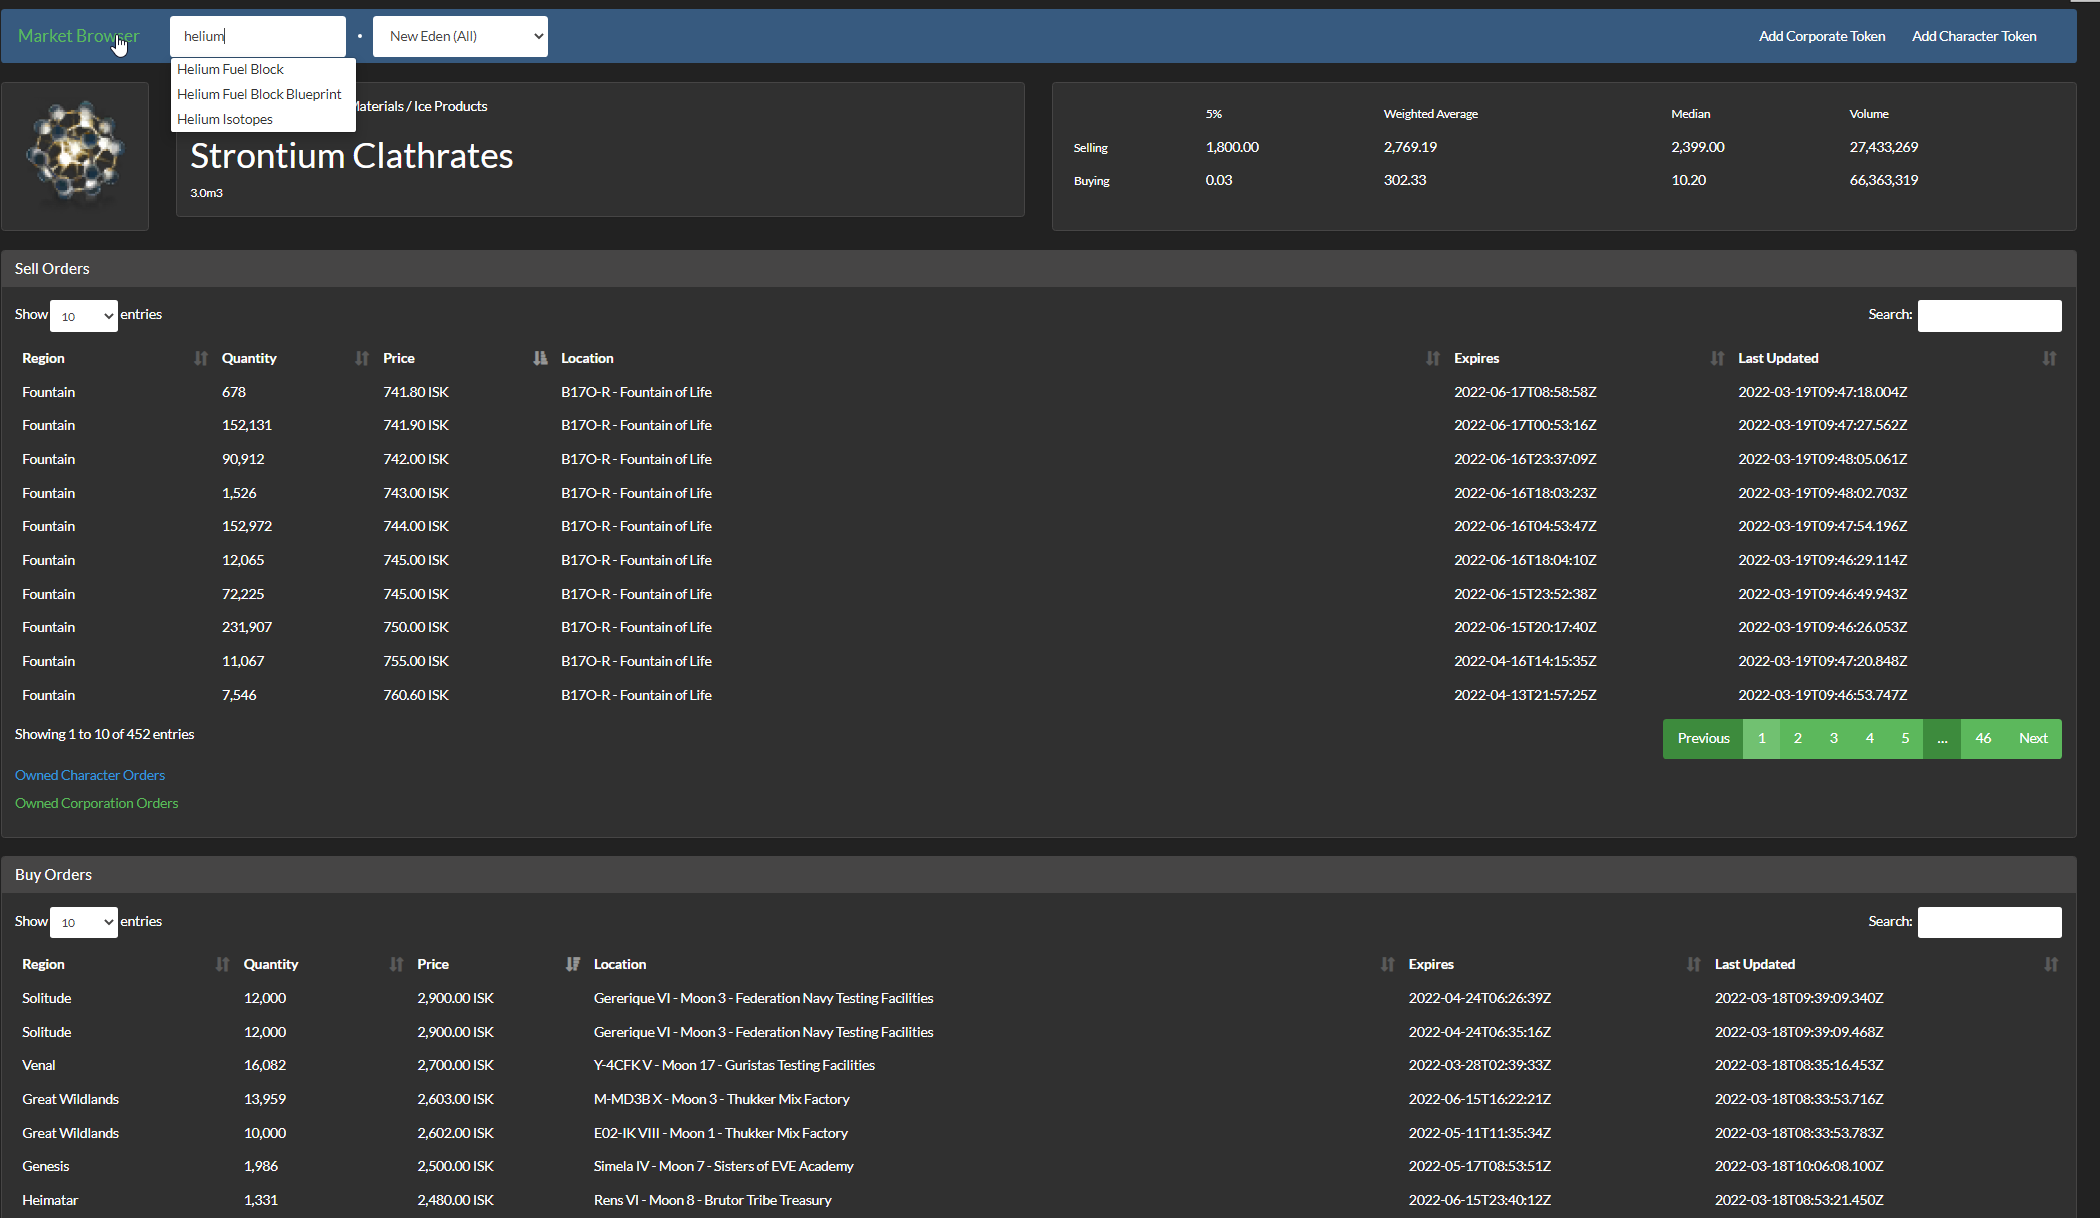Sort Buy Orders by Location sort icon
Image resolution: width=2100 pixels, height=1218 pixels.
1387,964
